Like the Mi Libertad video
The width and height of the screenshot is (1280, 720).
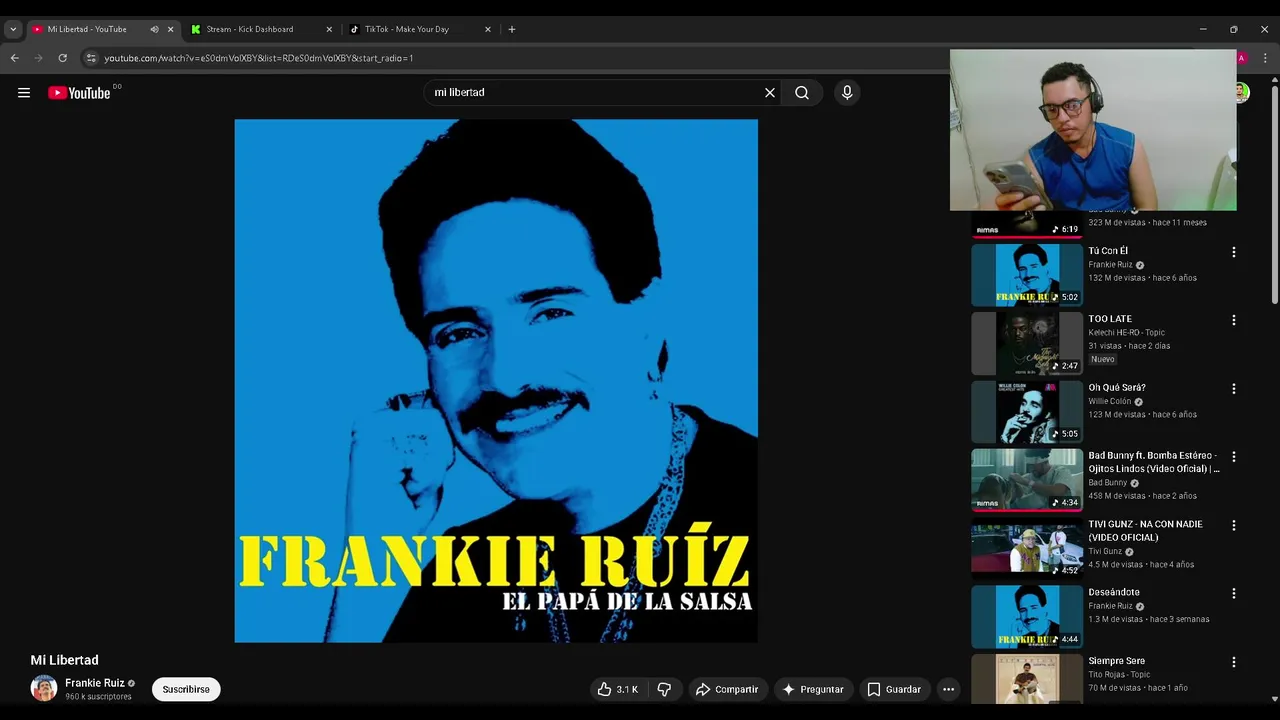pos(617,689)
